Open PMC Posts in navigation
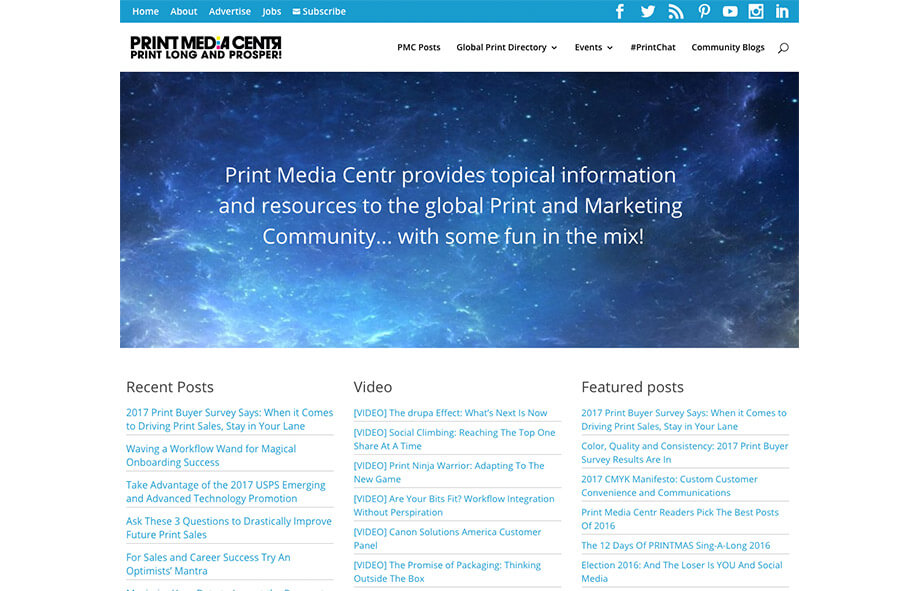920x591 pixels. [x=418, y=48]
